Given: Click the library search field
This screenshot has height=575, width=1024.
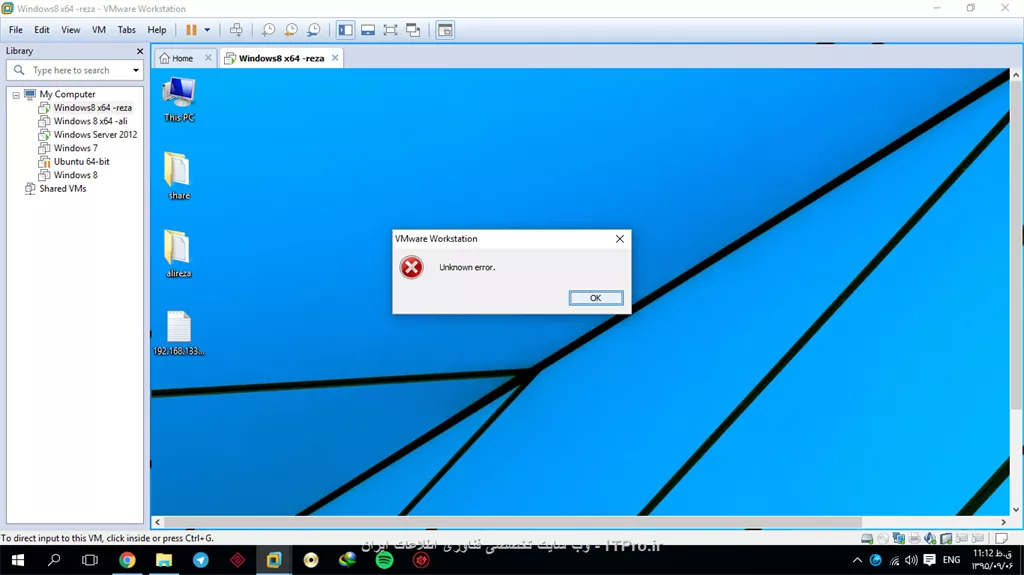Looking at the screenshot, I should (75, 70).
